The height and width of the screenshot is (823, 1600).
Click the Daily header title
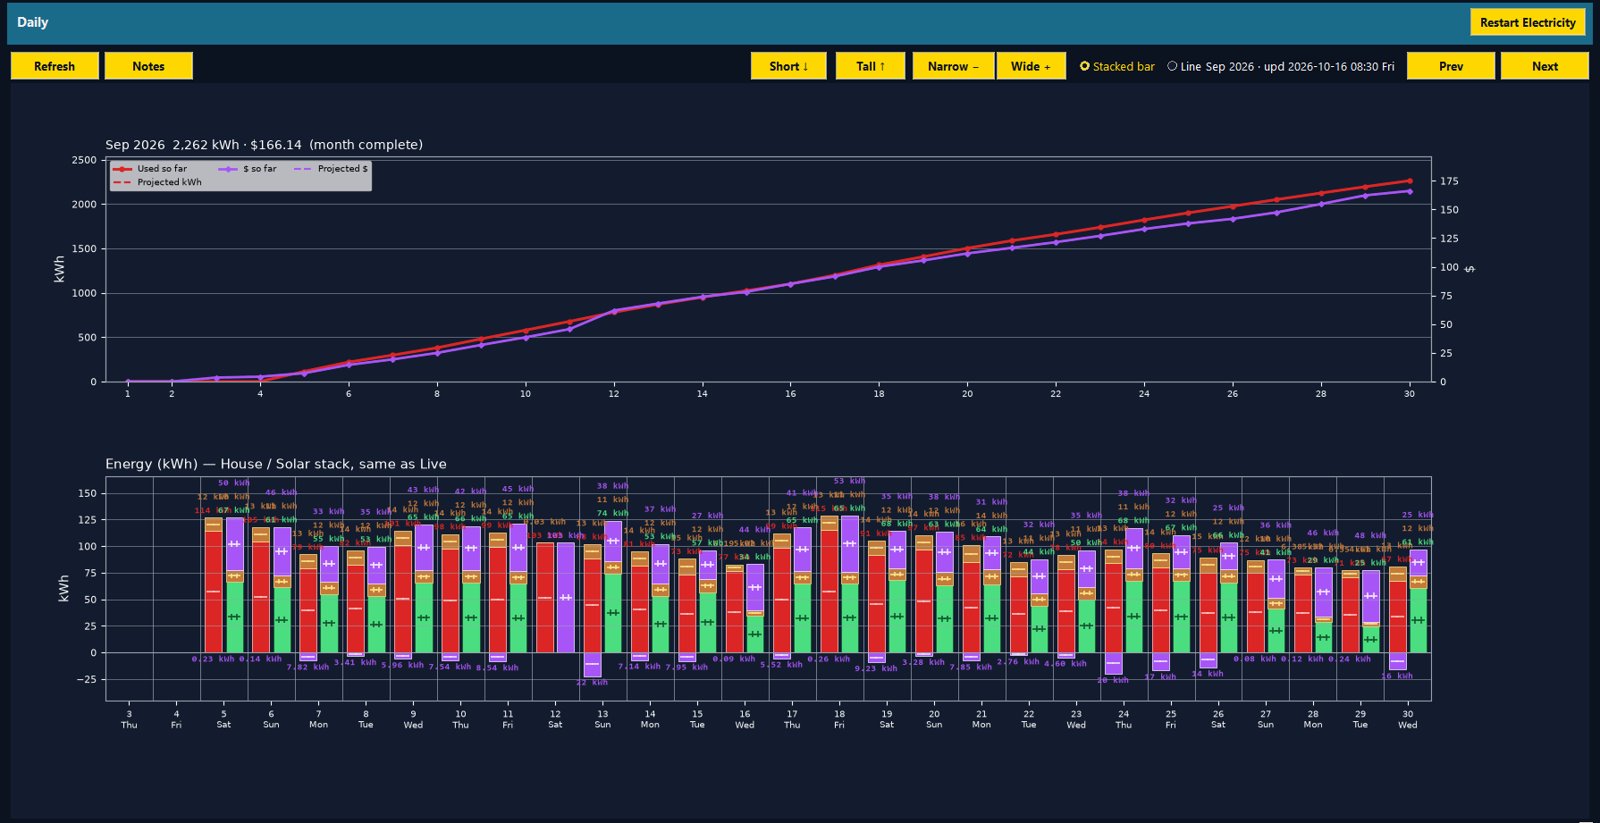[32, 22]
